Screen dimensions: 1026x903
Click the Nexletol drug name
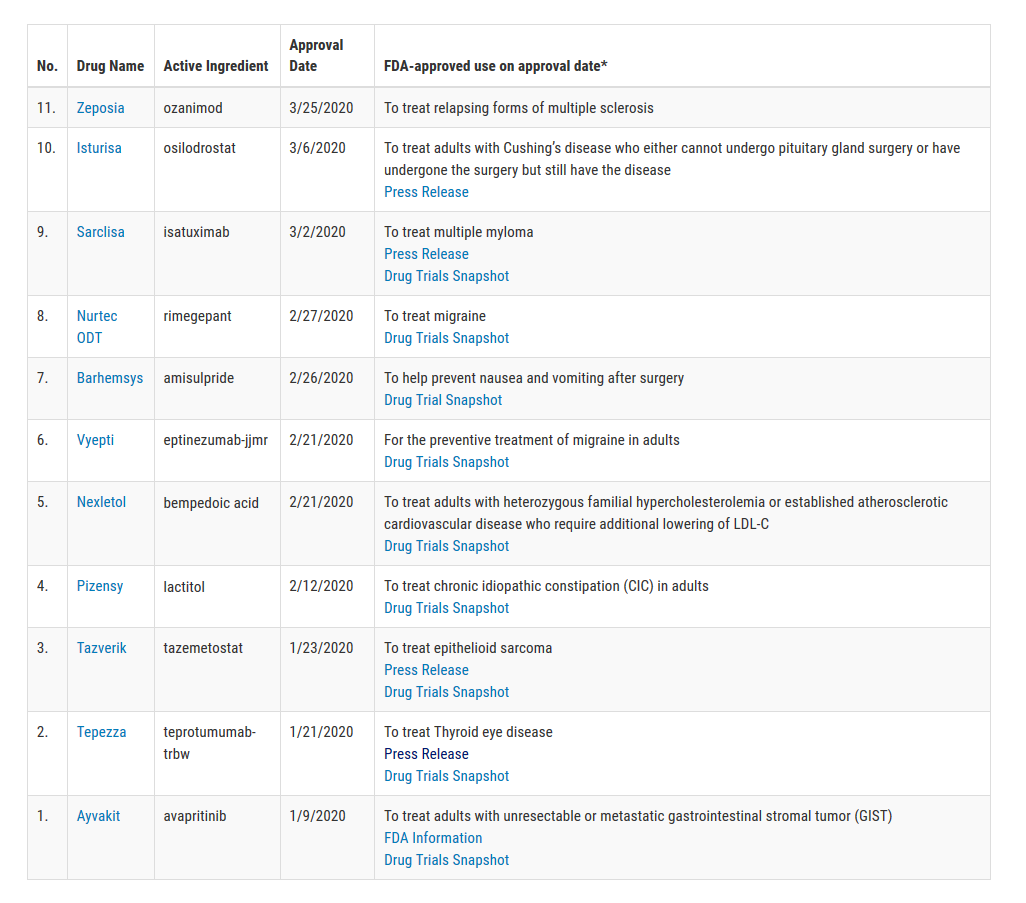point(101,502)
